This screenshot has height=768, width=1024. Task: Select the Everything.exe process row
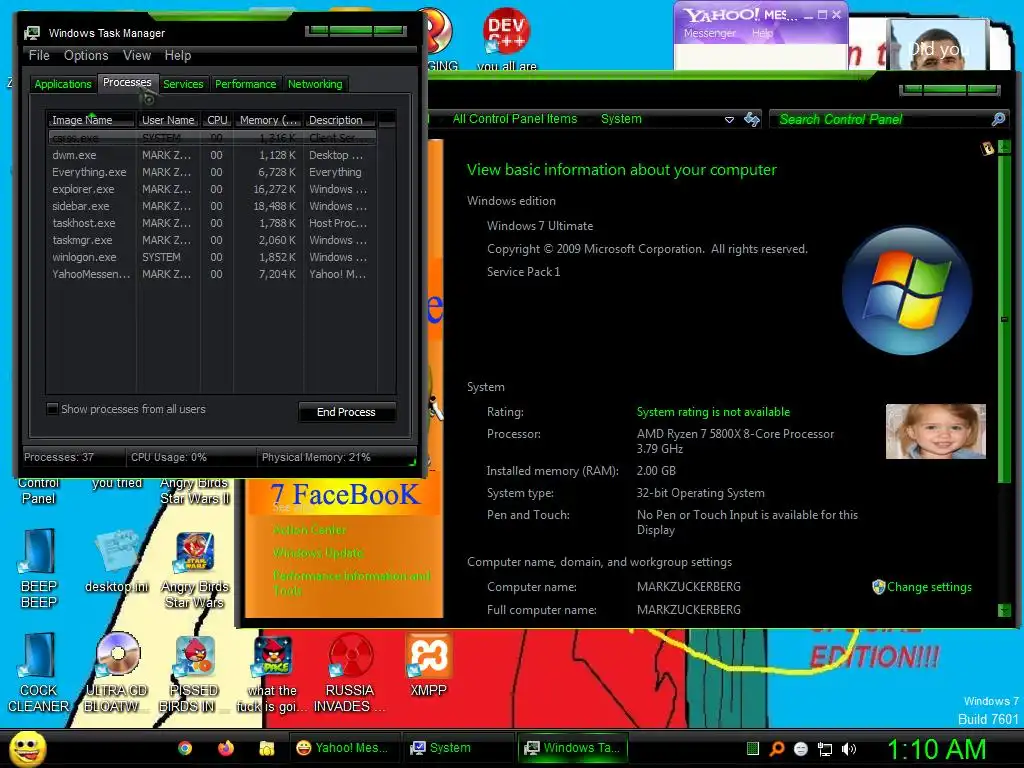point(212,172)
